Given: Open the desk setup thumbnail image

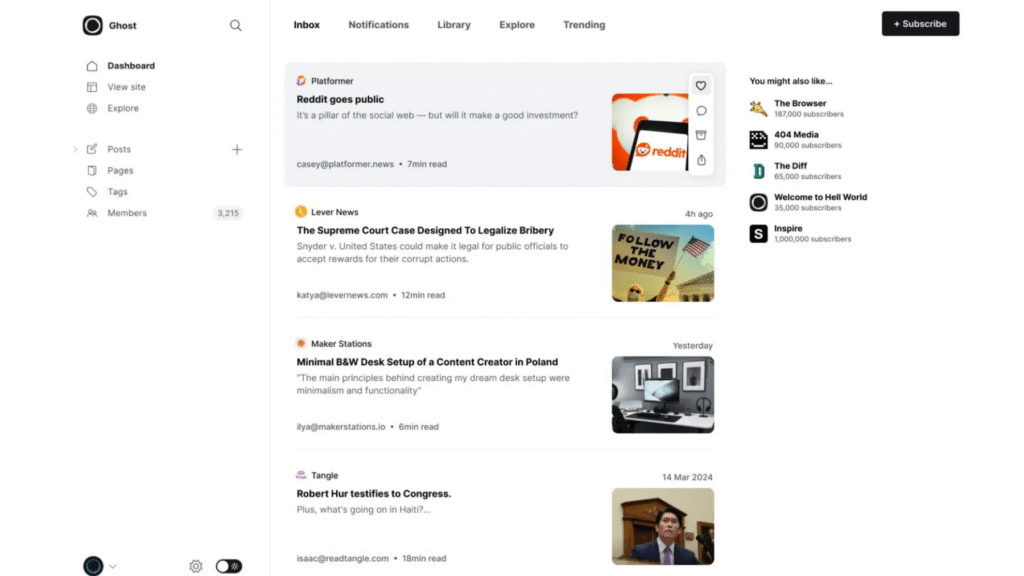Looking at the screenshot, I should tap(663, 394).
